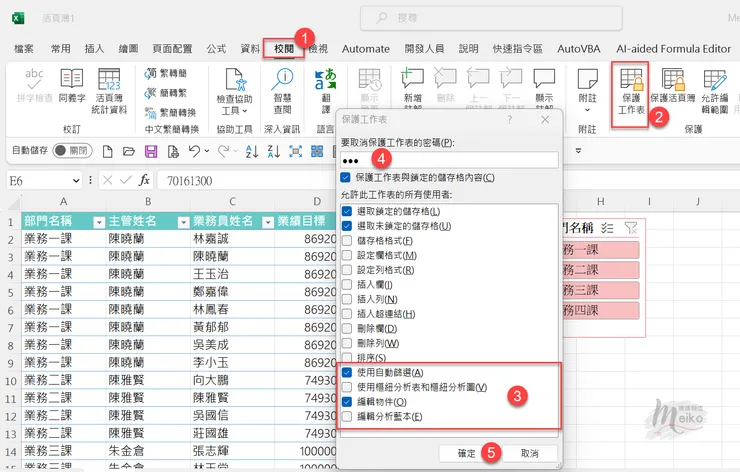The height and width of the screenshot is (472, 740).
Task: Click cell with 朱金倉 in row 14
Action: pos(148,451)
